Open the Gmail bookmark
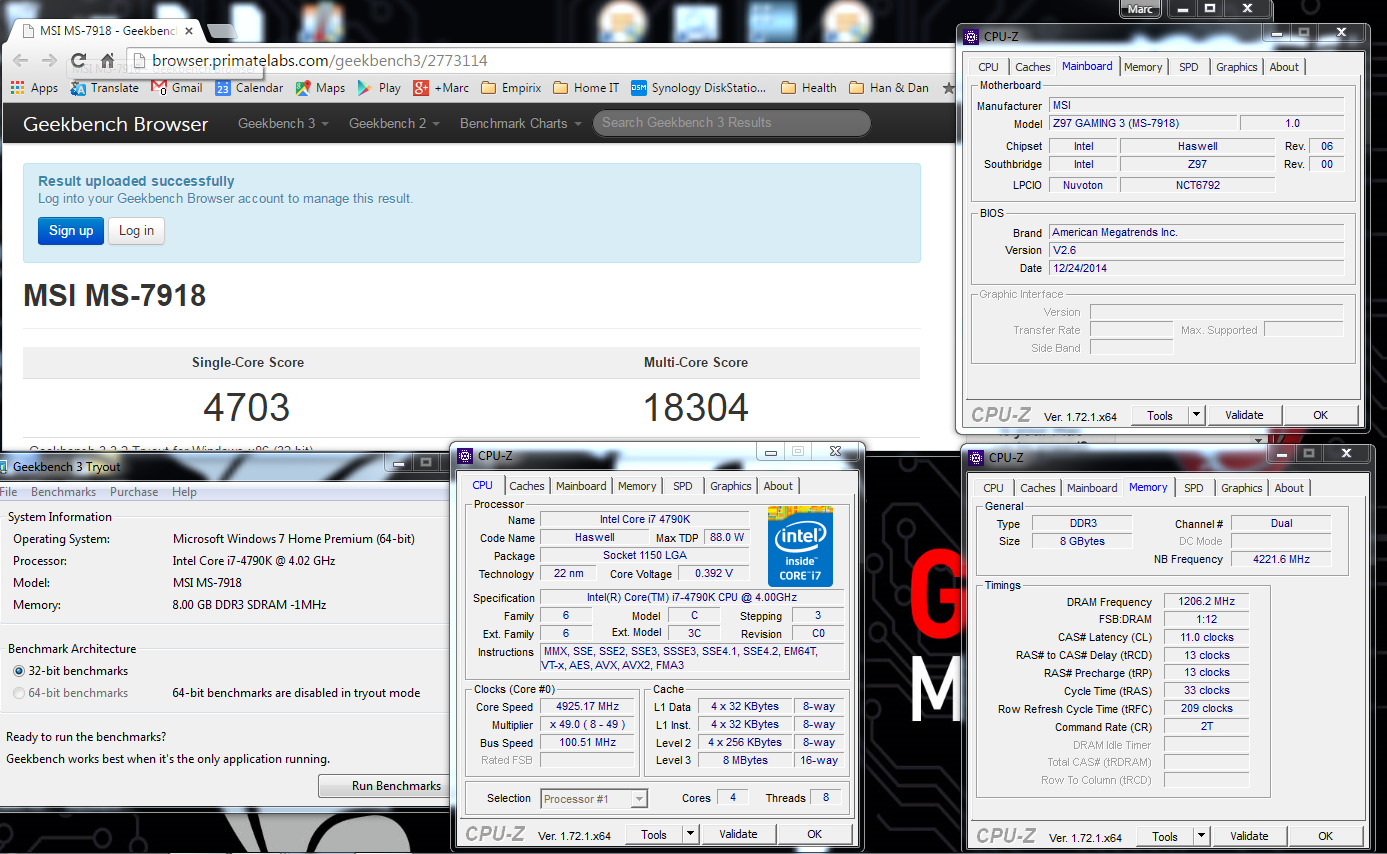 coord(177,88)
